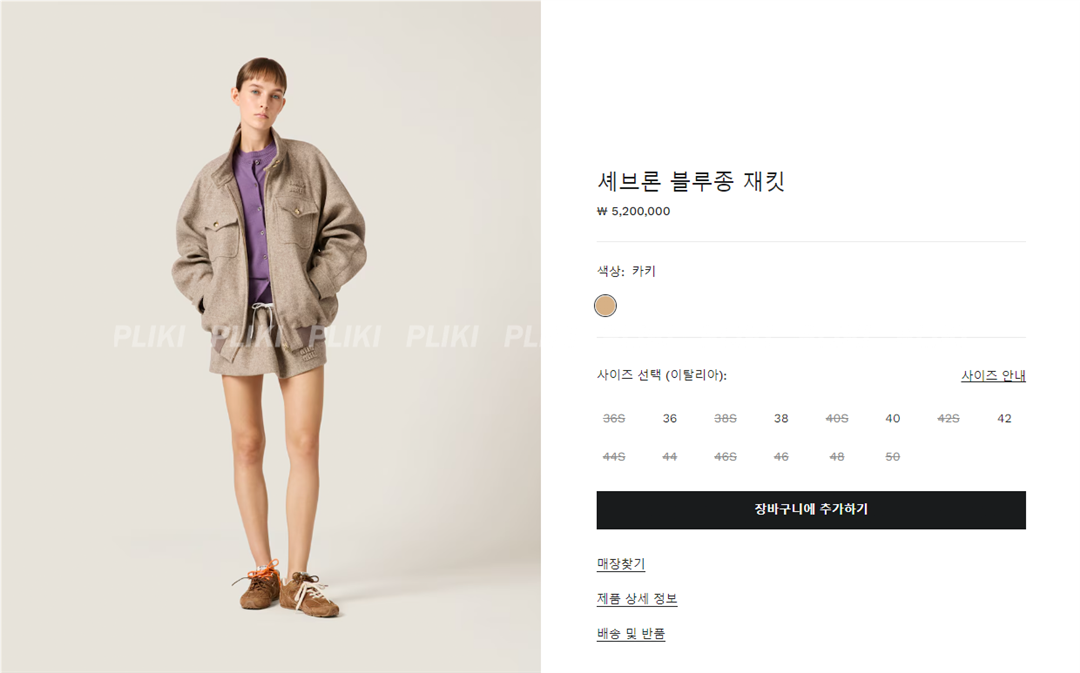
Task: Click 장바구니에 추가하기 add to cart button
Action: click(x=811, y=510)
